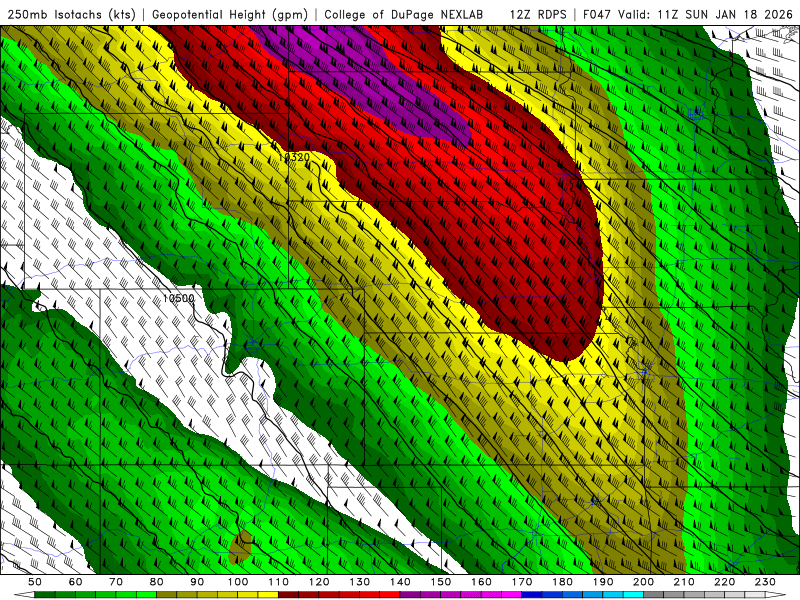Select the first blue swatch below the 170 label
The image size is (800, 600).
coord(532,595)
